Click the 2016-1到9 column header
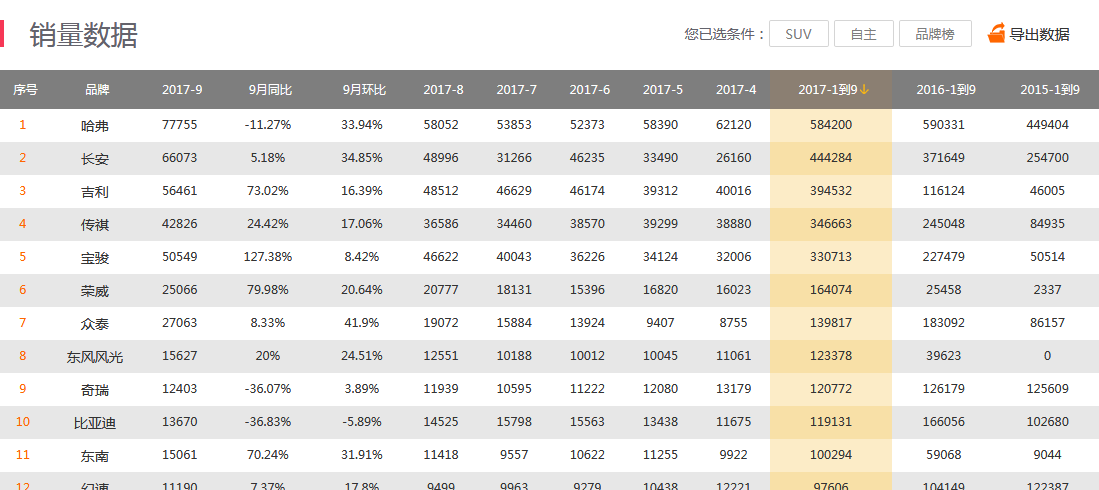 tap(946, 90)
